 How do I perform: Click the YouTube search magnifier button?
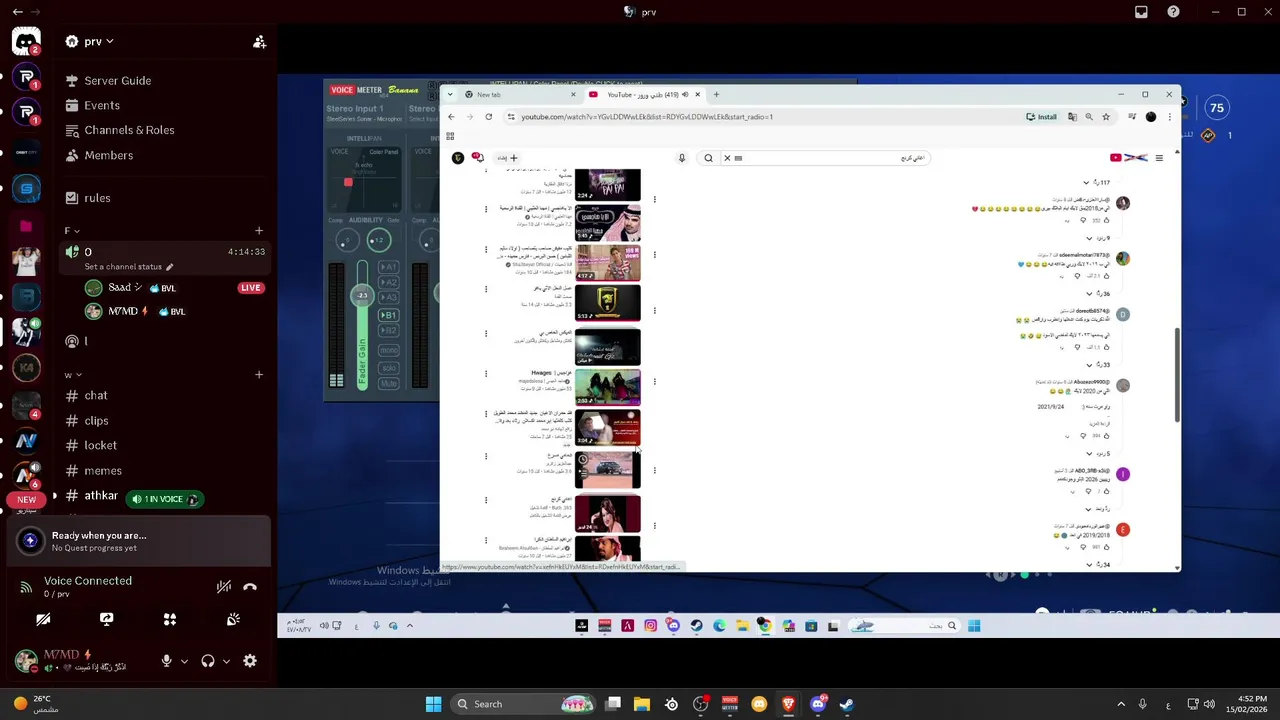[708, 158]
